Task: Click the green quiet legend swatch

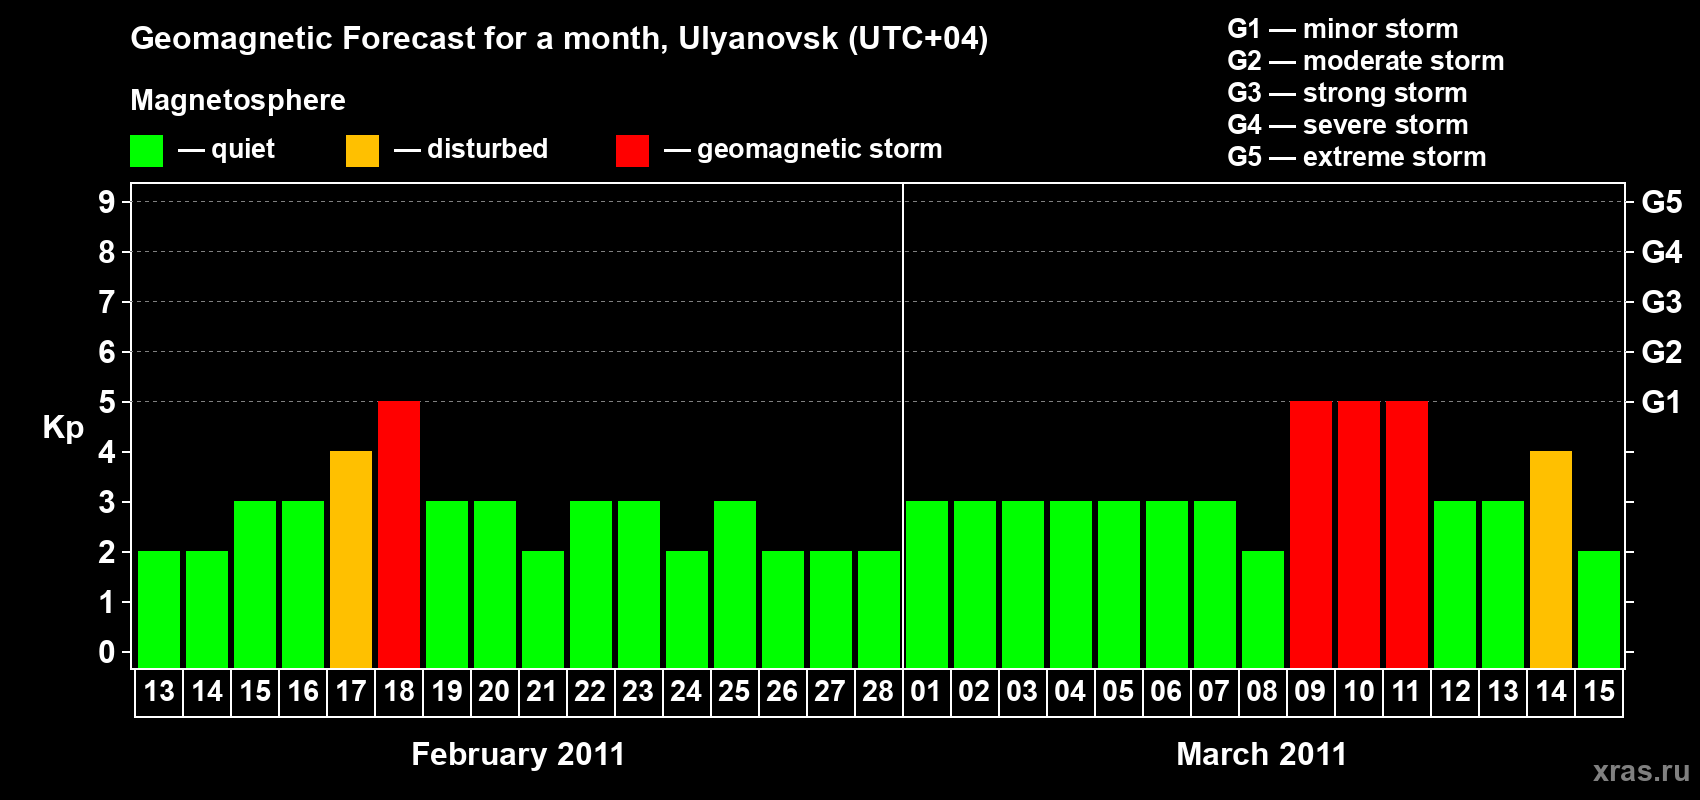Action: (x=146, y=151)
